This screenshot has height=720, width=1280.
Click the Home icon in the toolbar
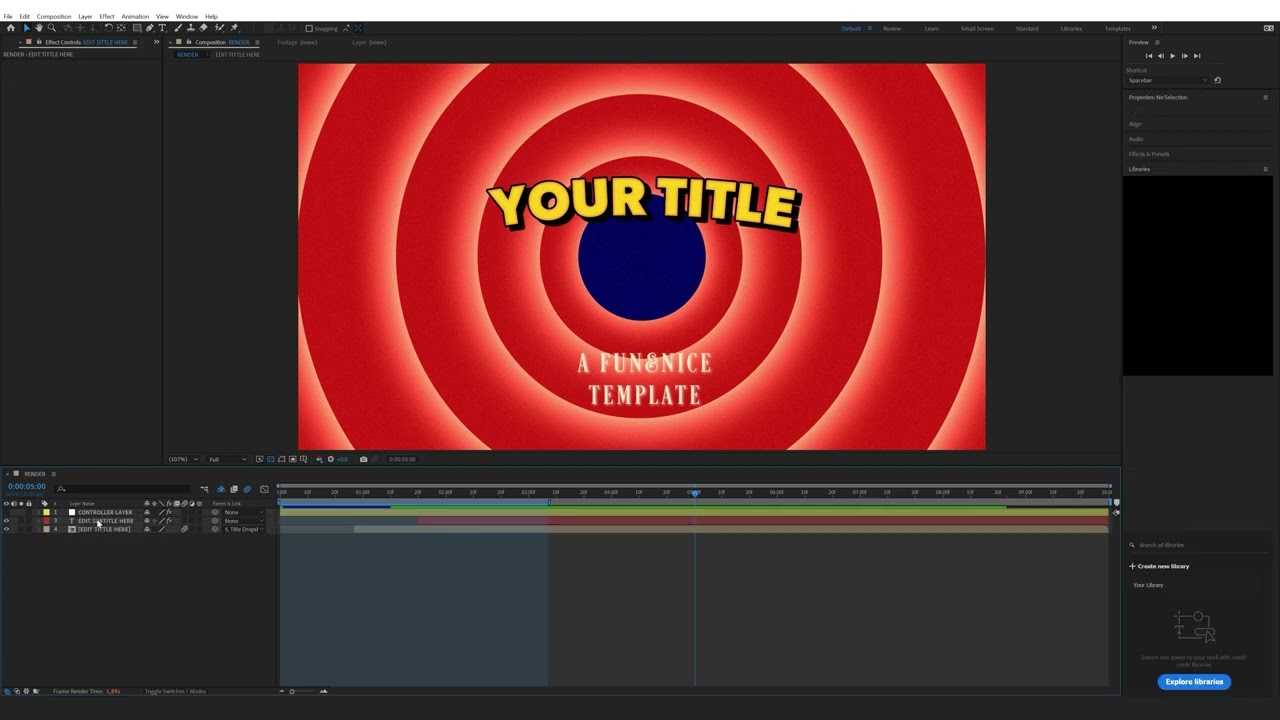pyautogui.click(x=11, y=28)
